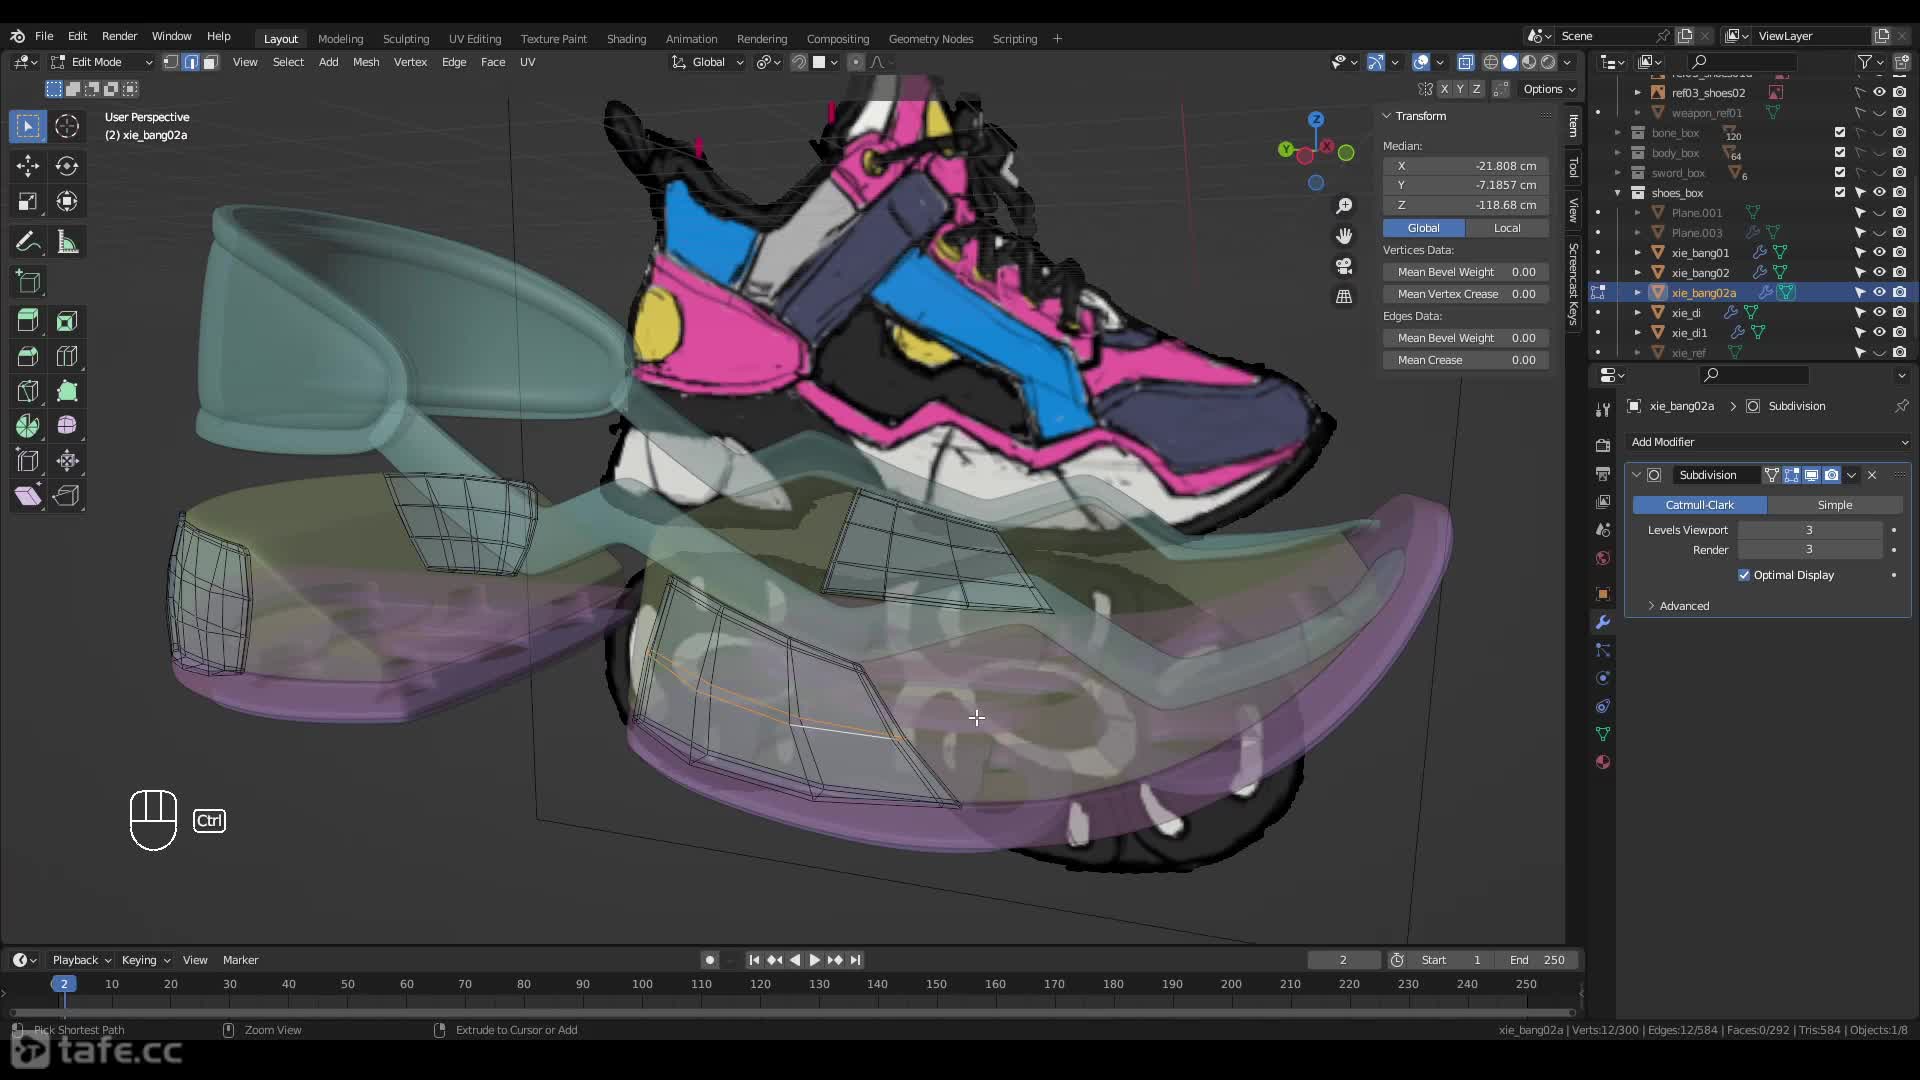Uncheck the bone_box collection checkbox
Screen dimensions: 1920x1080
(x=1839, y=132)
